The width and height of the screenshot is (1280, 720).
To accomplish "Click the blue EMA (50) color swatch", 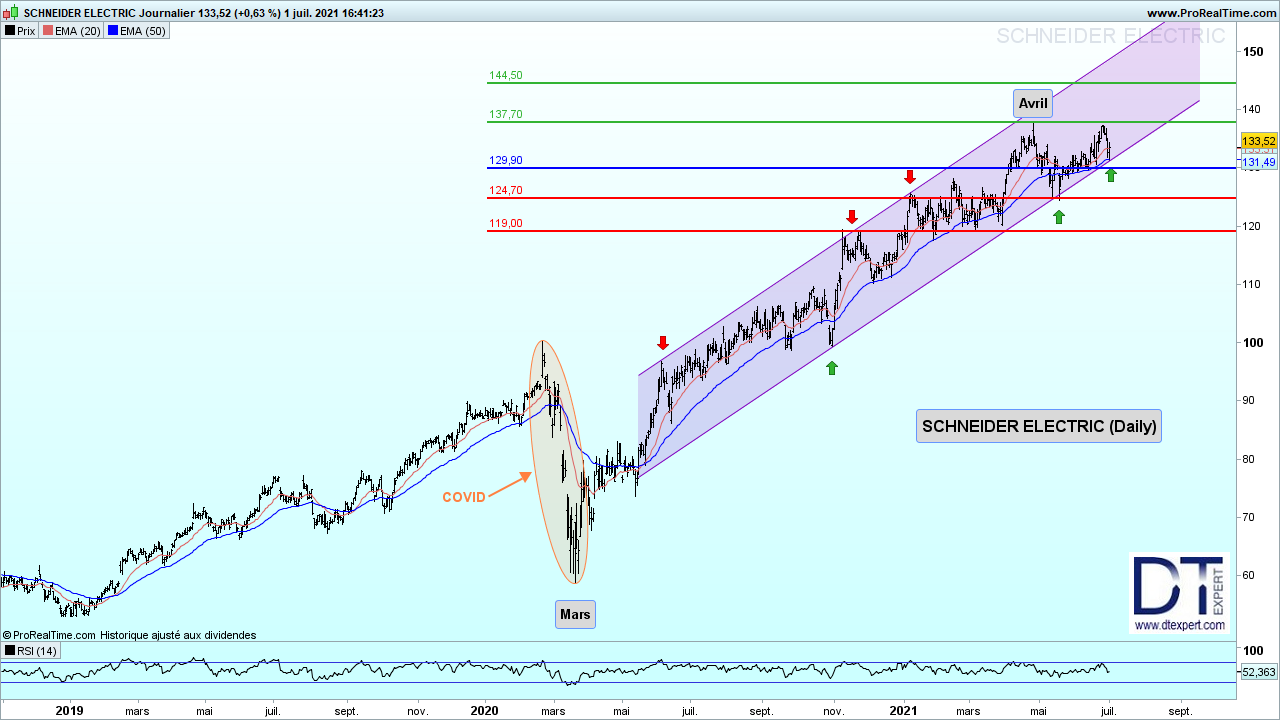I will coord(113,31).
